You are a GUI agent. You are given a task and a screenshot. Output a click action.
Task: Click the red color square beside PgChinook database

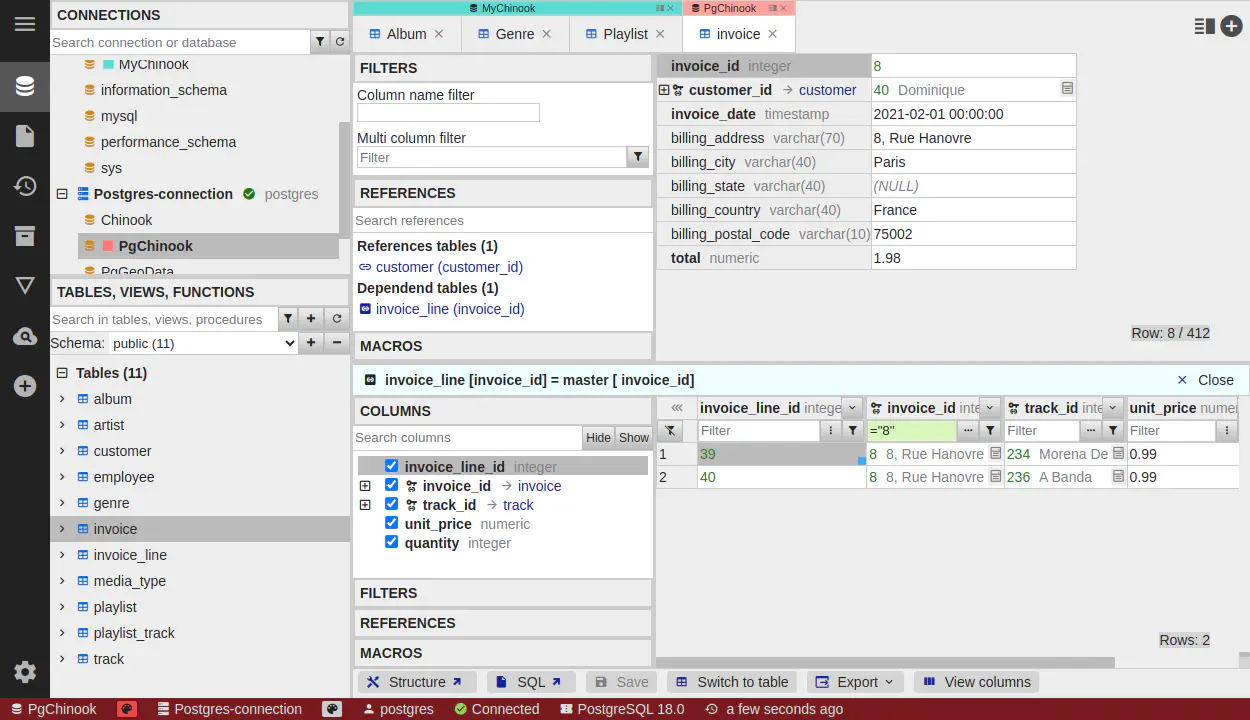108,246
